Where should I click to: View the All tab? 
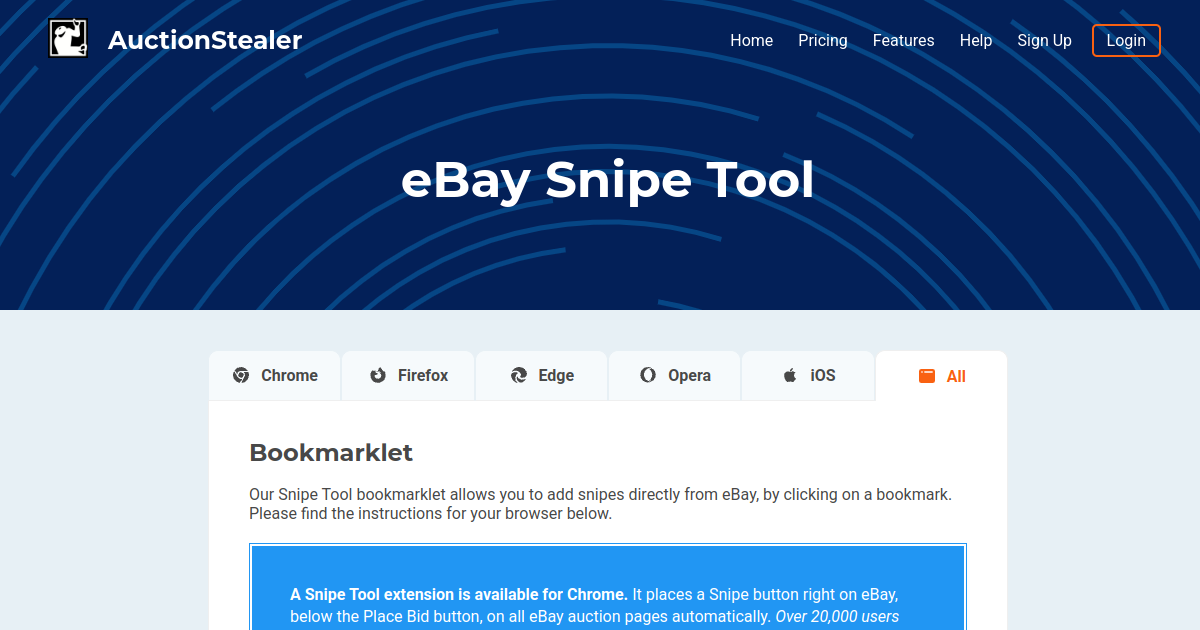point(941,376)
